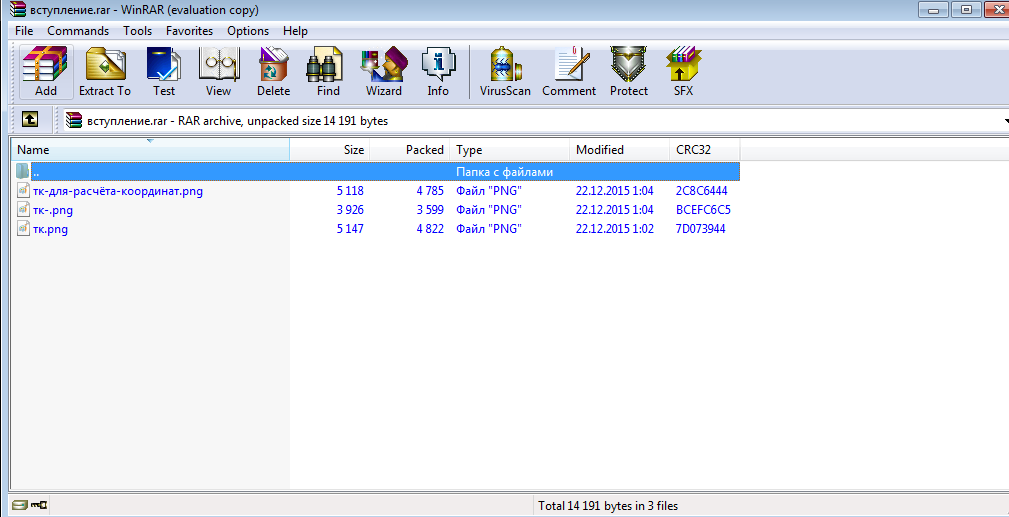
Task: Expand the address bar dropdown arrow
Action: (x=1005, y=121)
